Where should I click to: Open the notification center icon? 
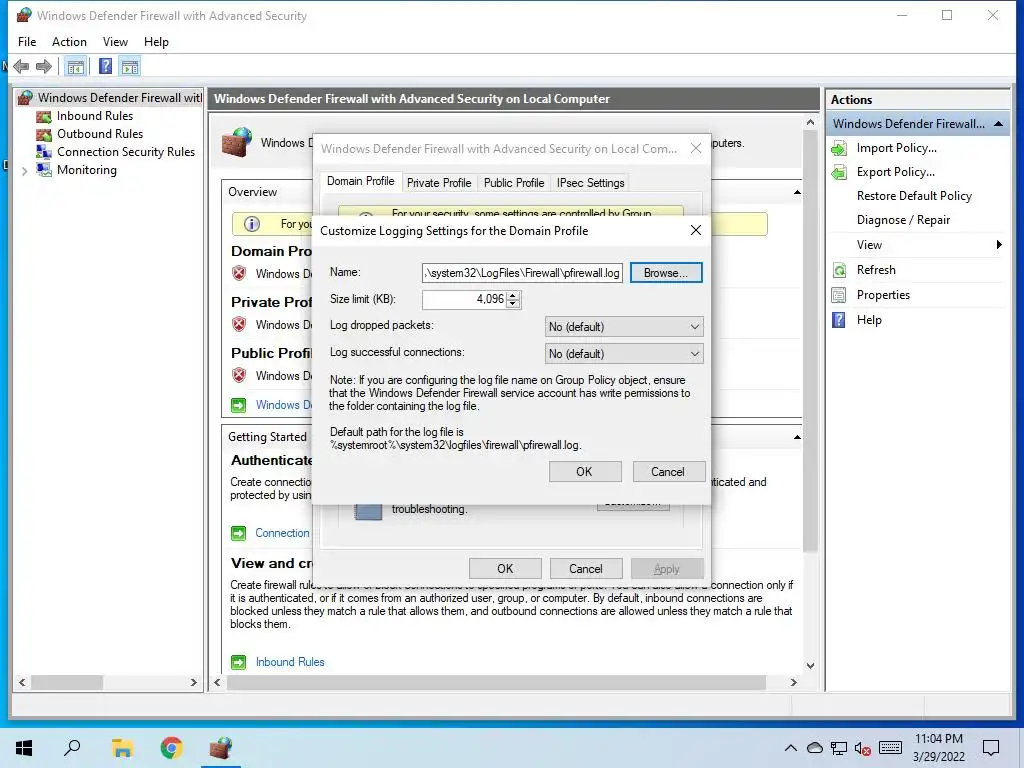point(991,748)
